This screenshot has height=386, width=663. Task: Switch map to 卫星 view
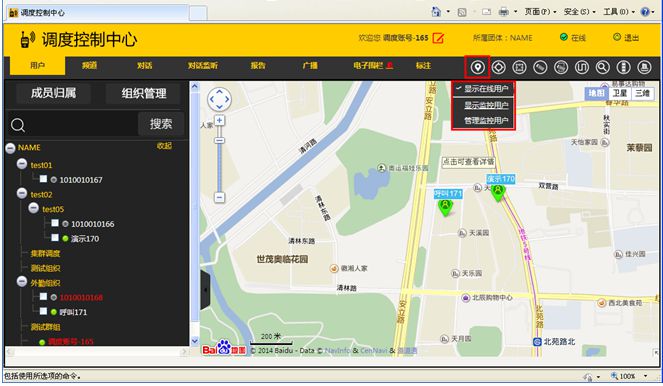620,93
